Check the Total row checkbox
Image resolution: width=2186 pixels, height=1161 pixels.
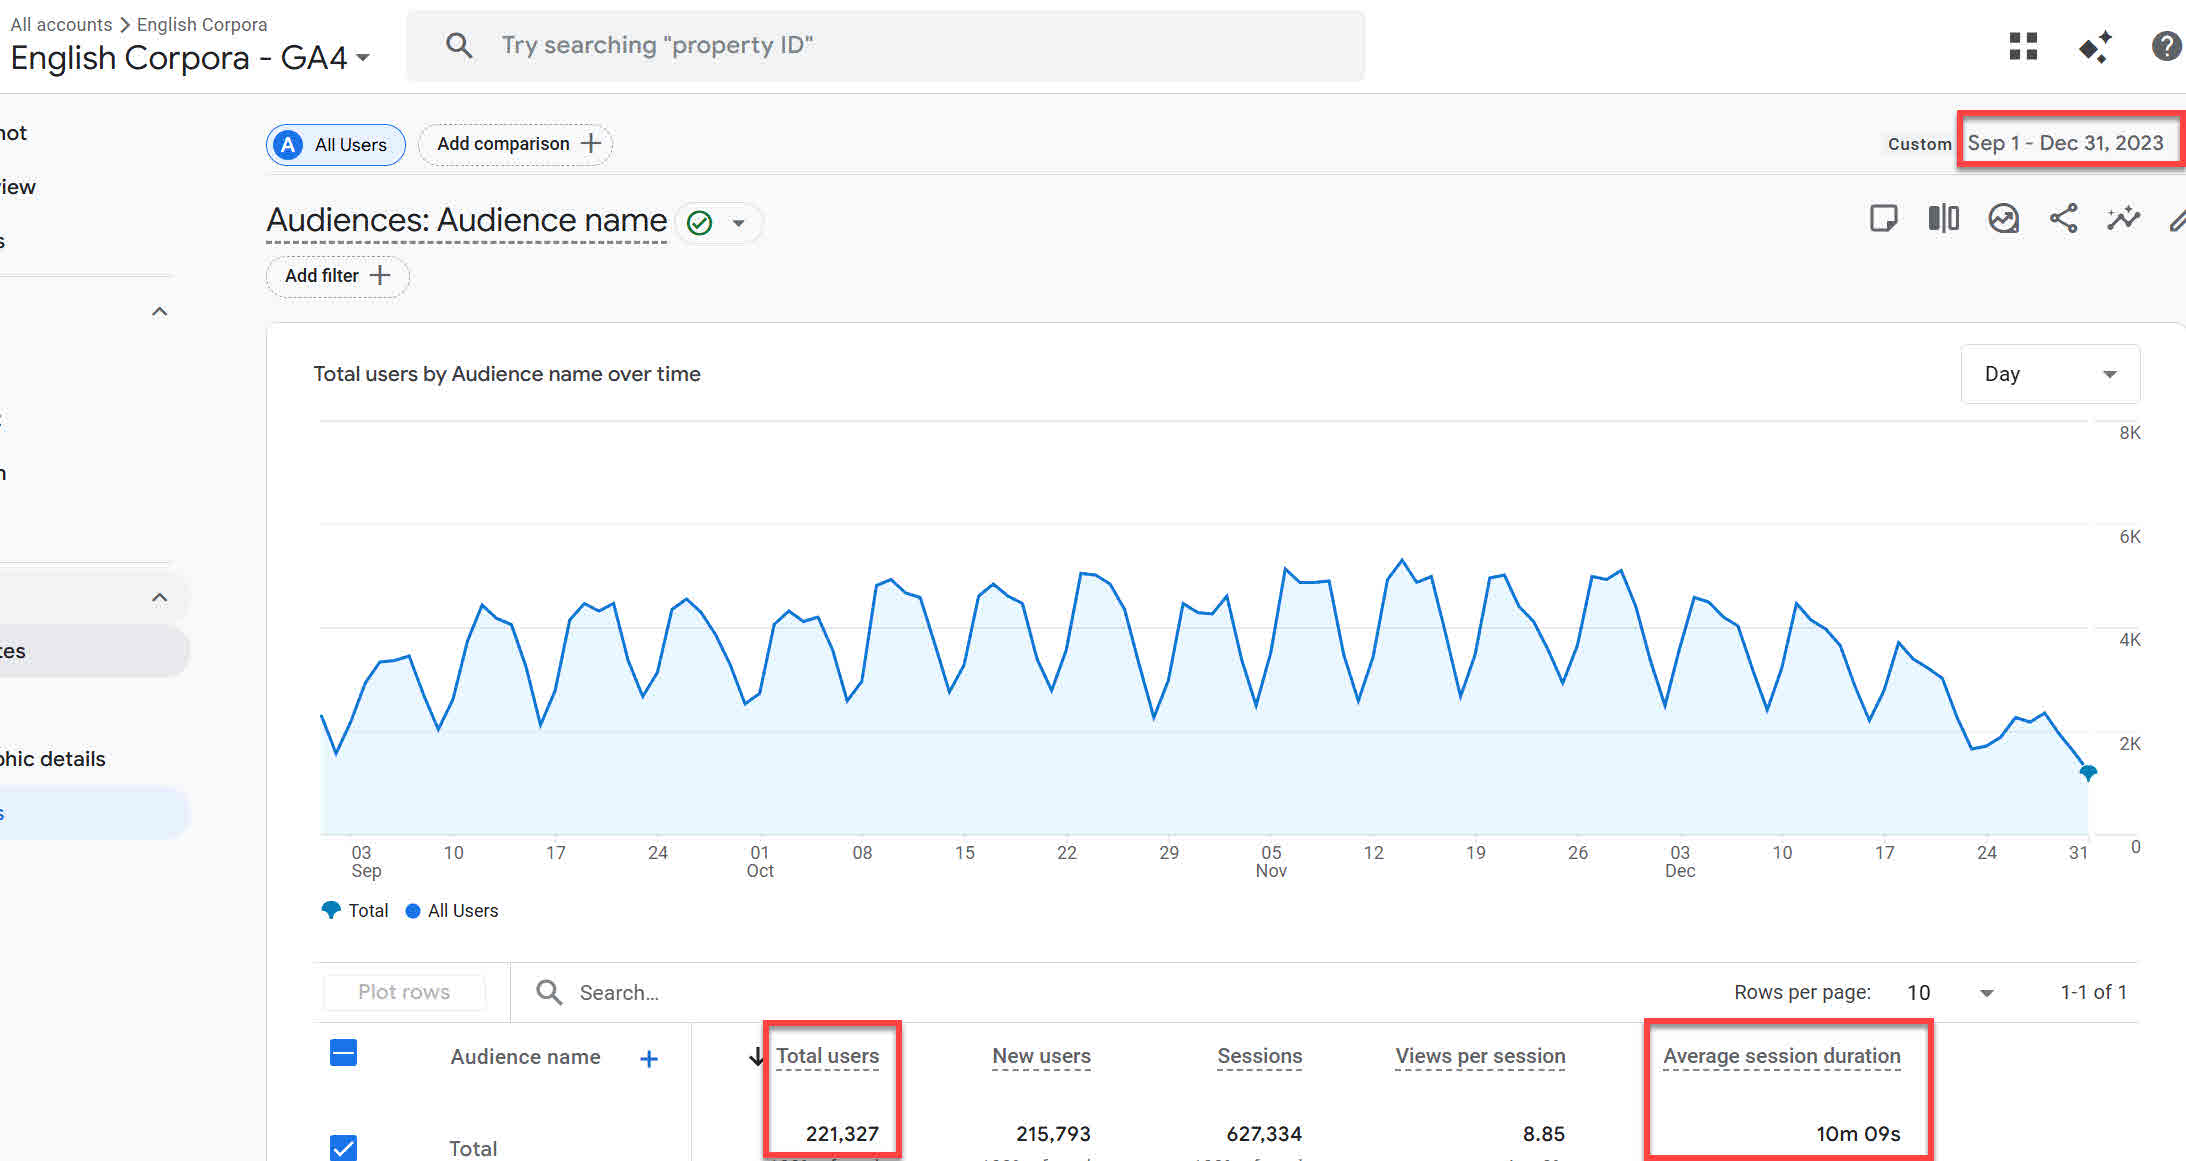(x=343, y=1147)
